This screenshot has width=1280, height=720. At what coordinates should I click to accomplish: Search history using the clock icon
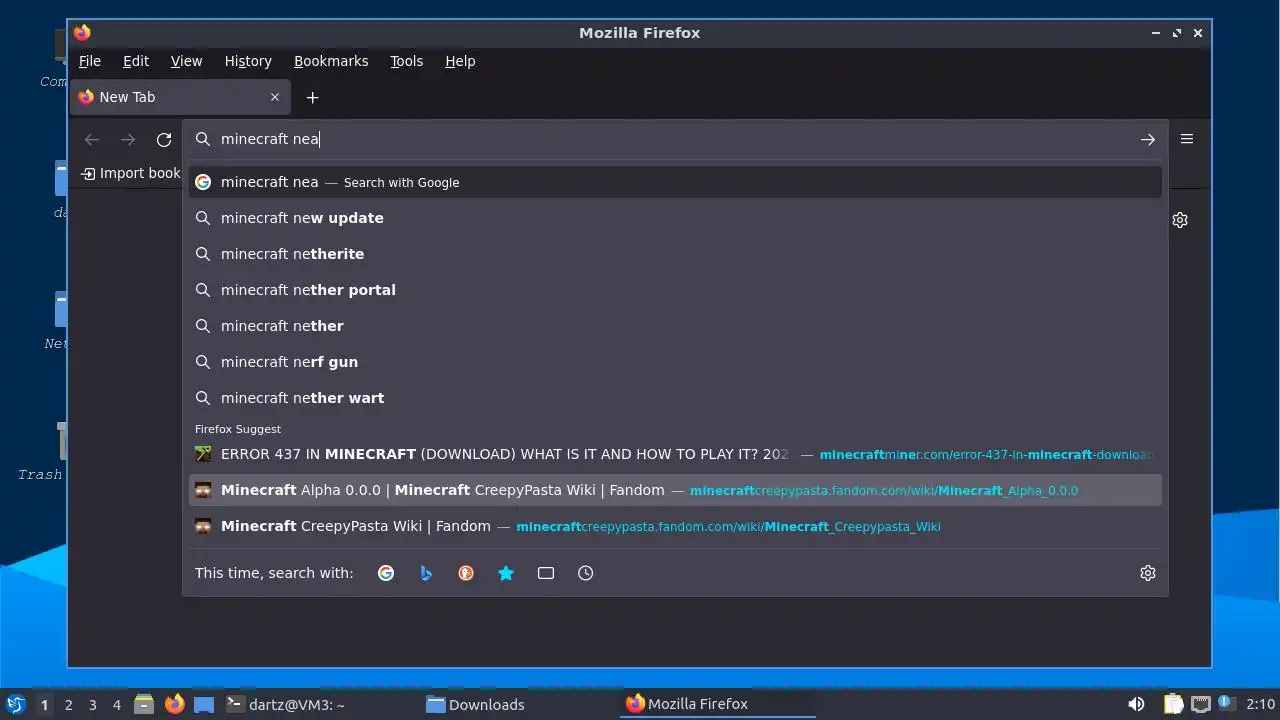click(586, 573)
